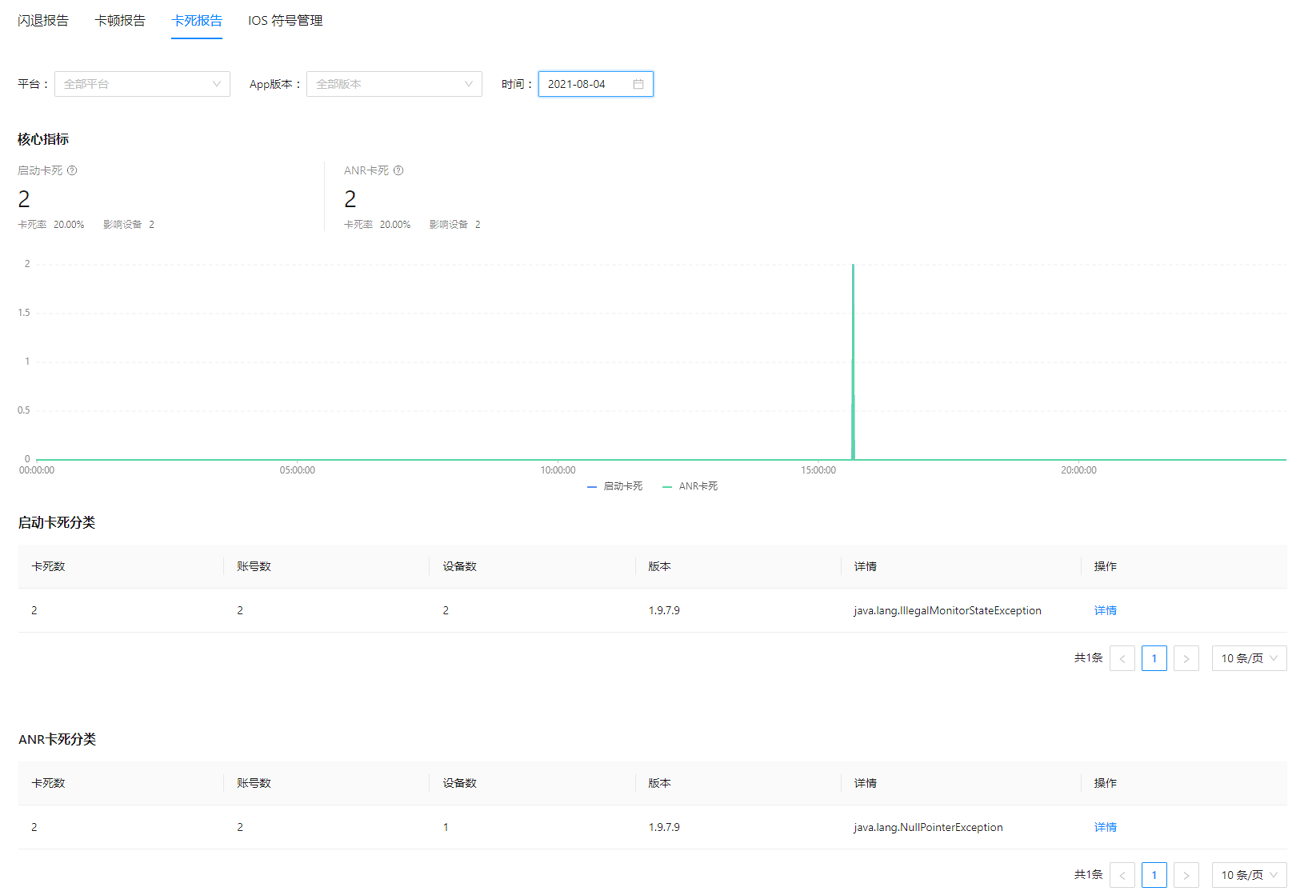Select page 1 in 启动卡死分类 pagination
The image size is (1296, 895).
(x=1154, y=658)
